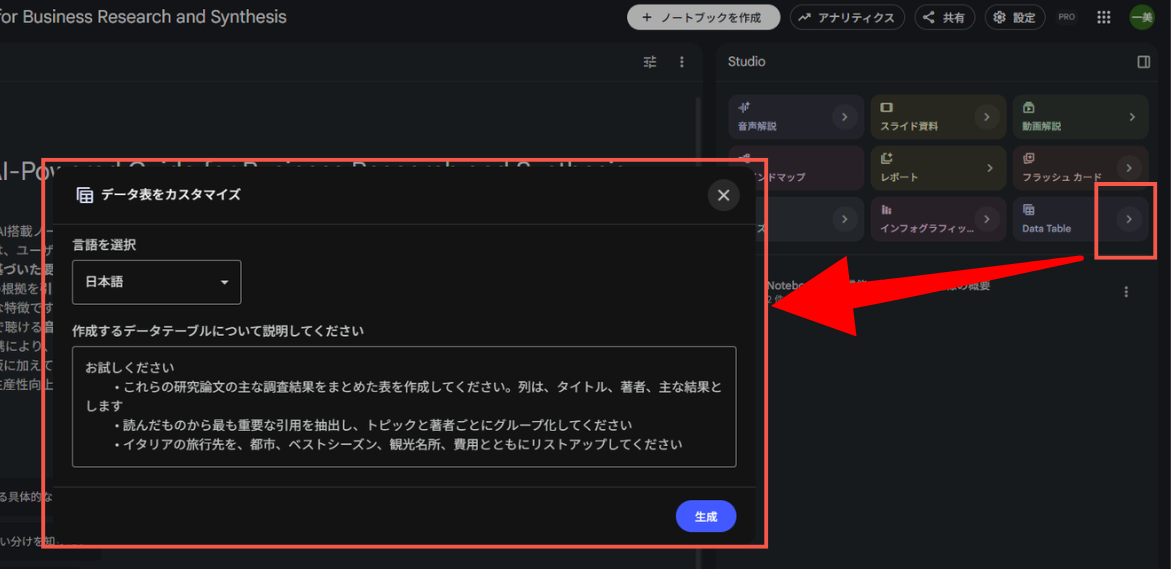Screen dimensions: 1171x569
Task: Expand レポート chevron arrow
Action: [x=990, y=168]
